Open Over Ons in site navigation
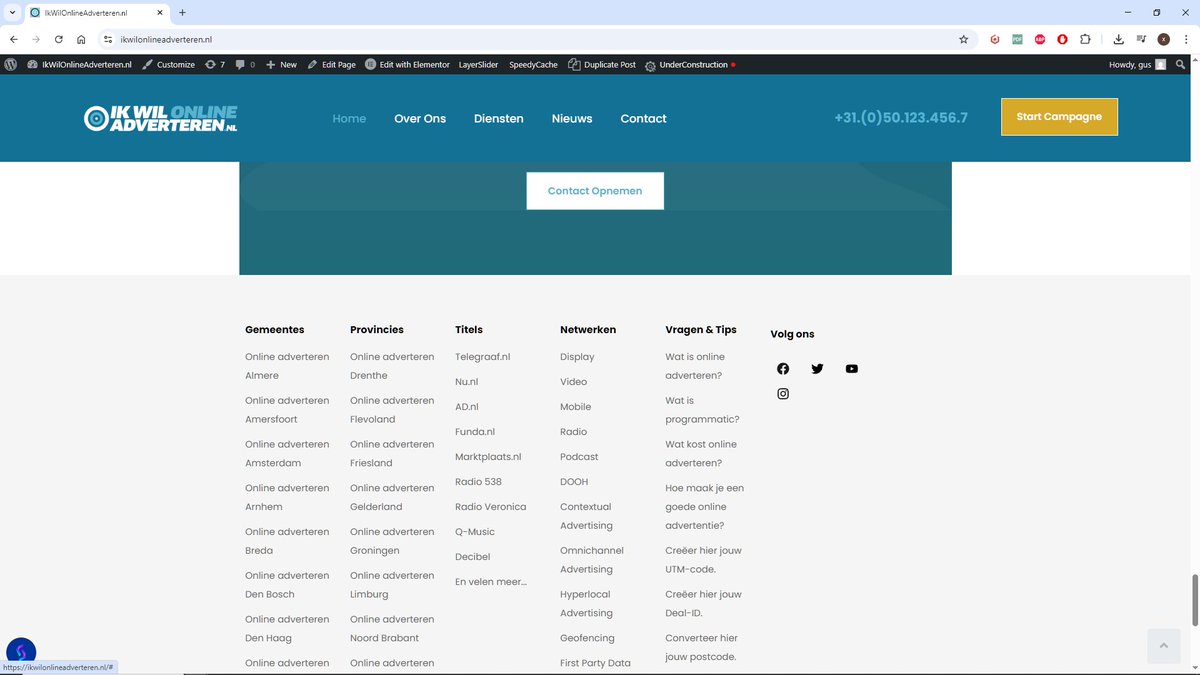This screenshot has height=675, width=1200. (420, 118)
